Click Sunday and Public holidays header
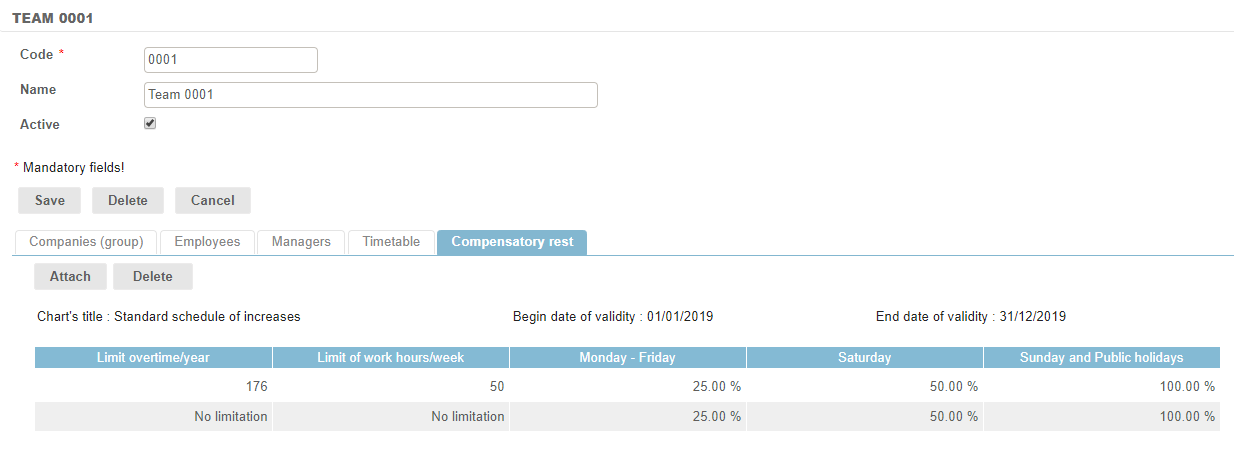Viewport: 1234px width, 450px height. (1101, 357)
